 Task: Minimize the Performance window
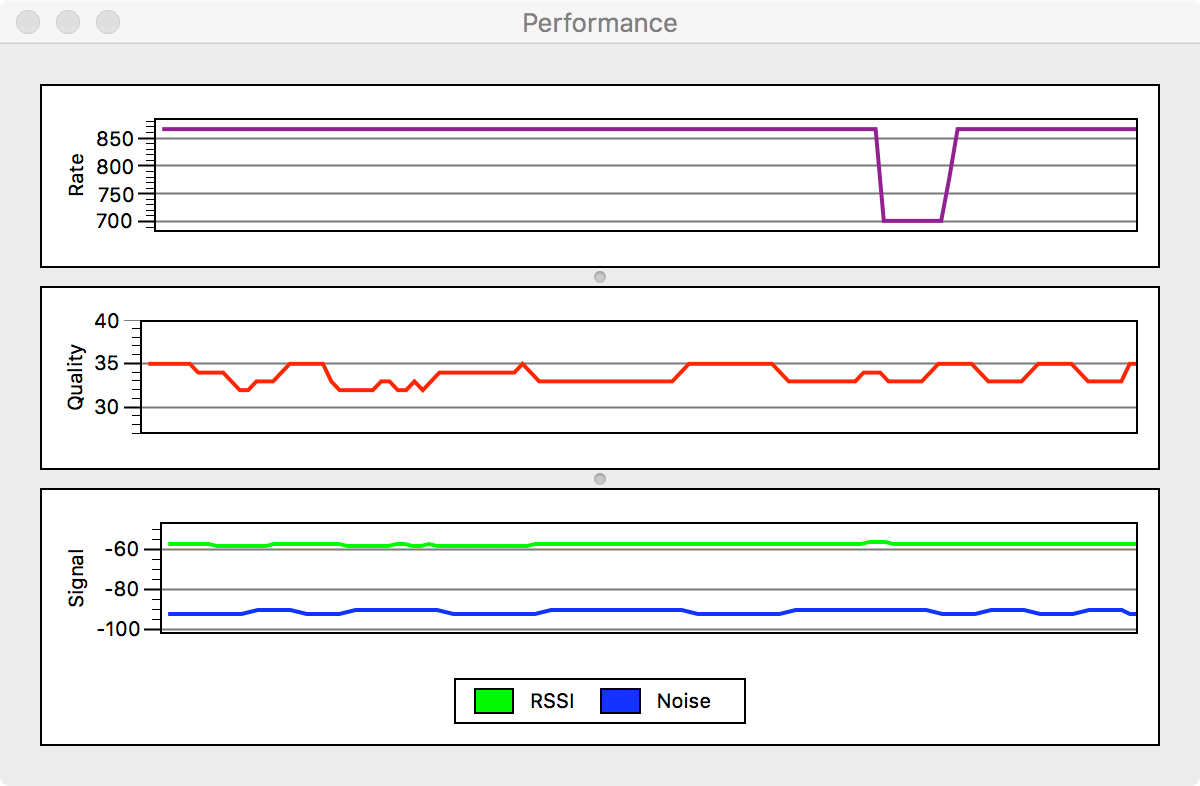click(69, 22)
